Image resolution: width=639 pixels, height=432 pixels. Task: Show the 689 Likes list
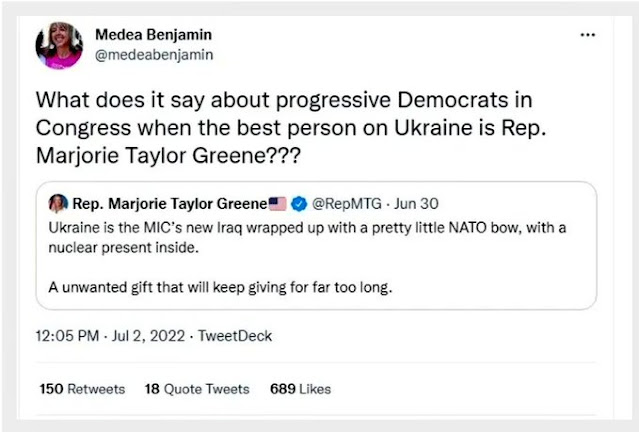(300, 388)
